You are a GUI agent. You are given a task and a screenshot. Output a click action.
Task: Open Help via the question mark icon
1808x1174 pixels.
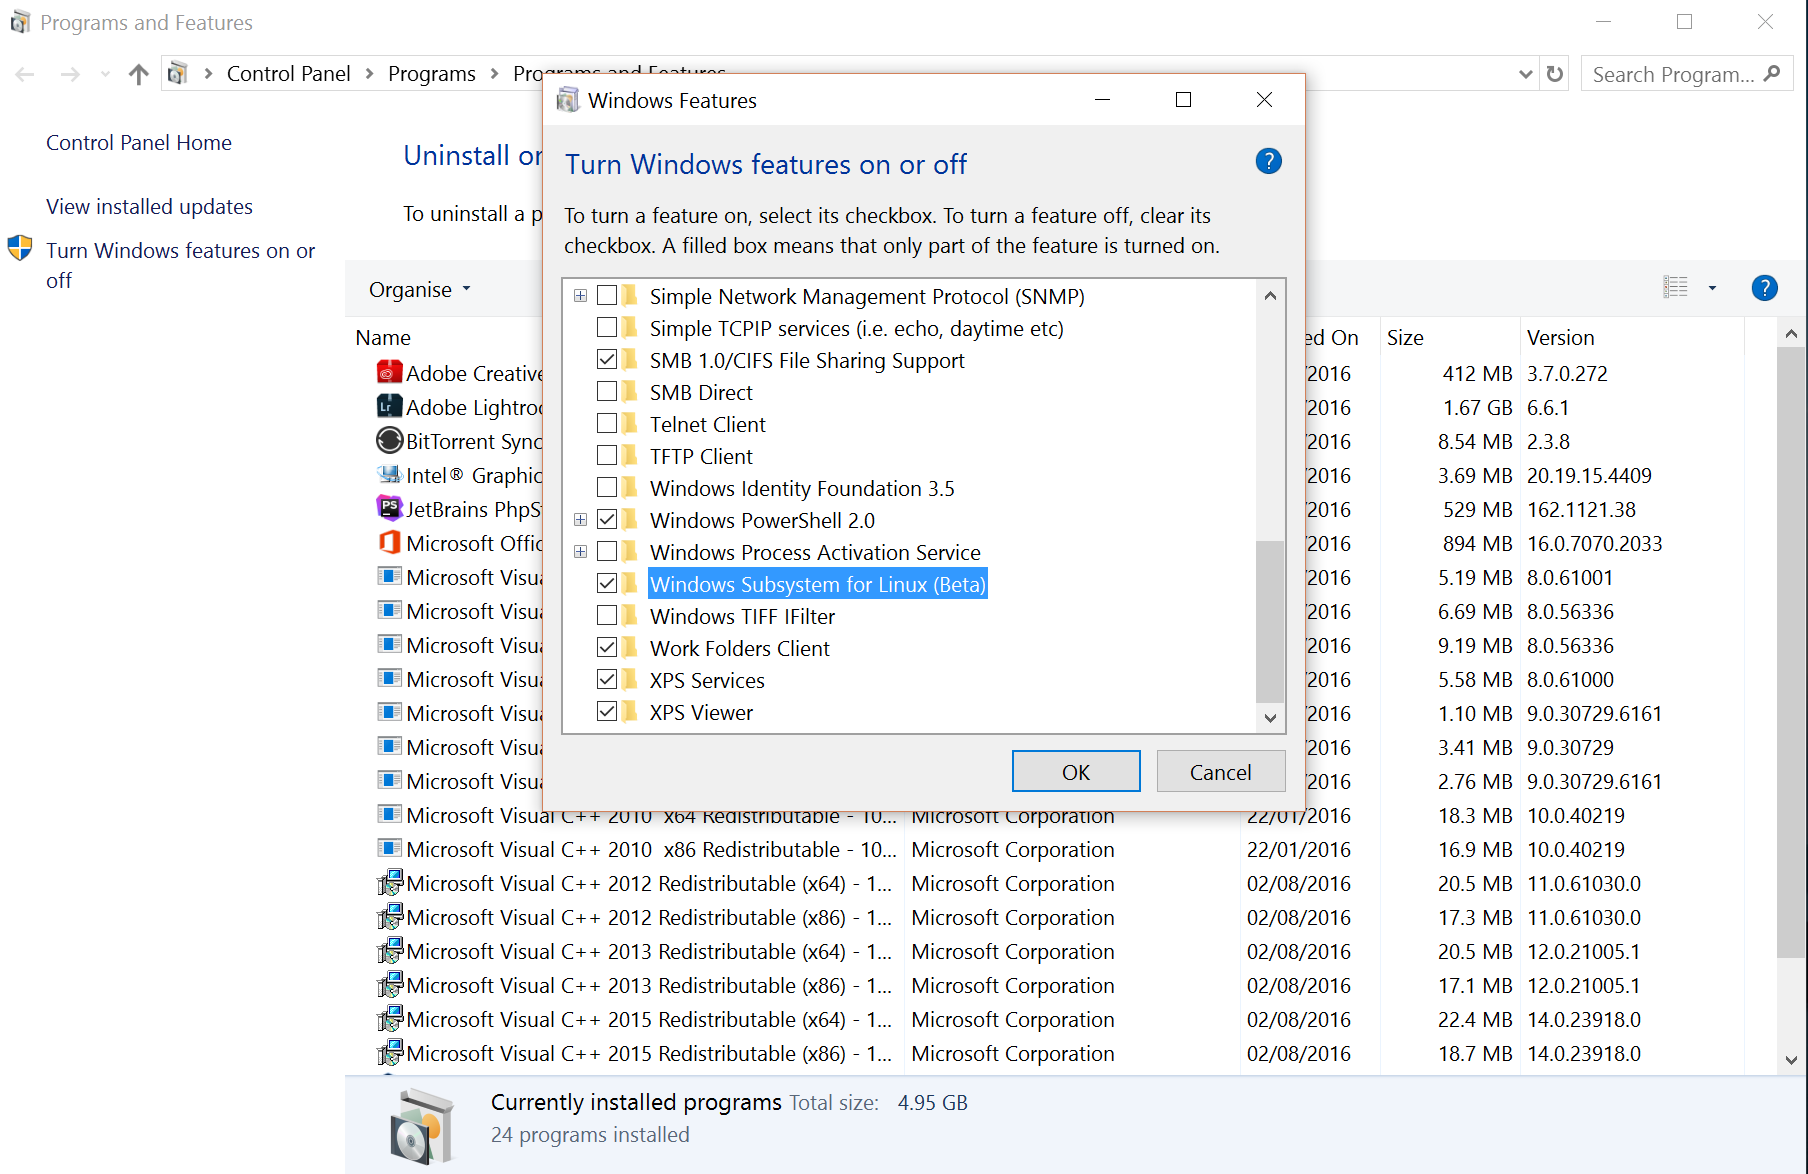click(x=1764, y=288)
